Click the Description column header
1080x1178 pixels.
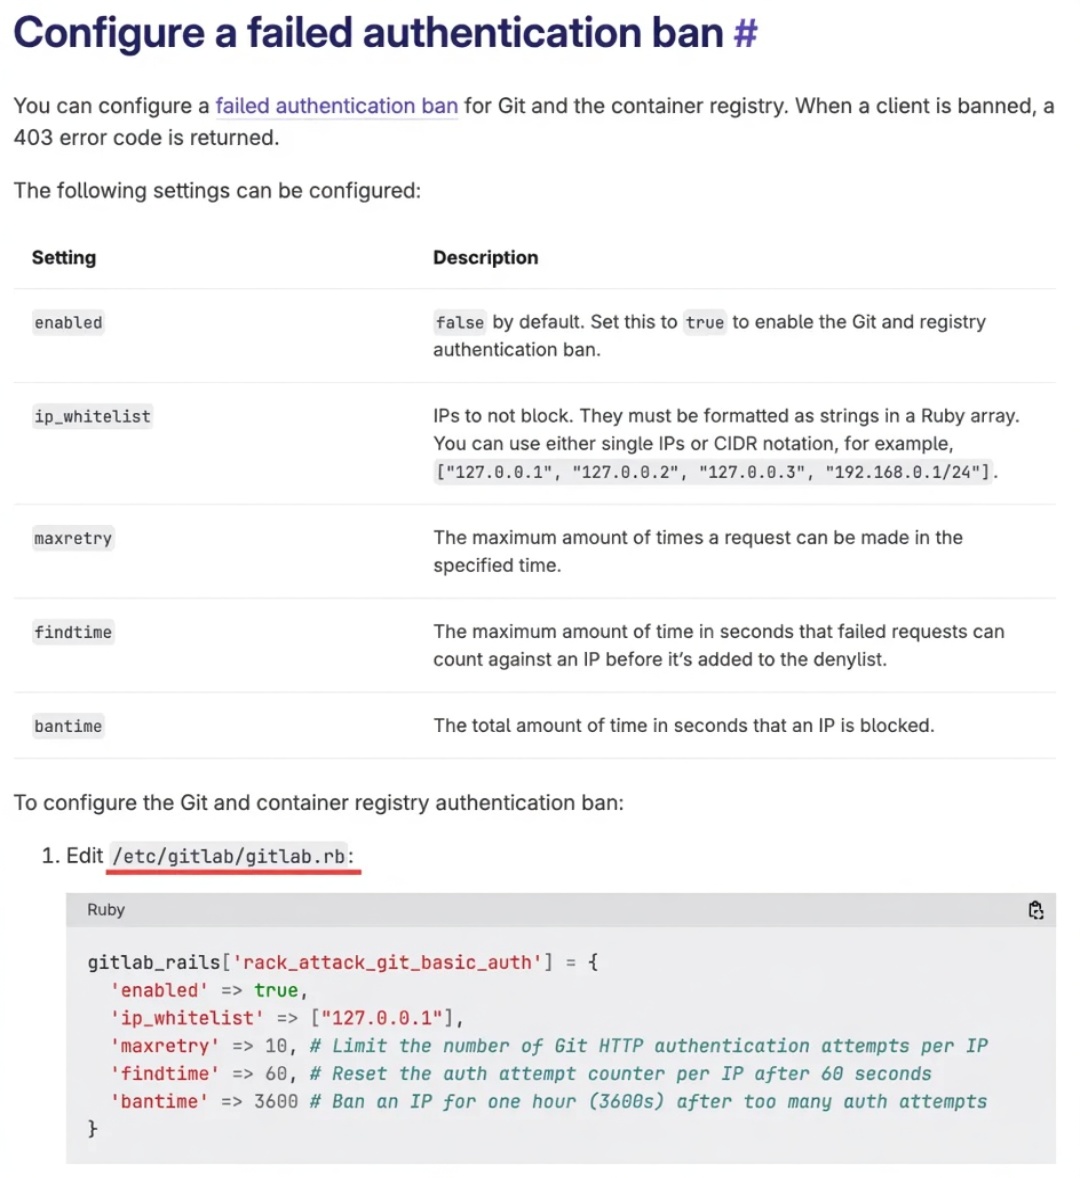pos(485,258)
